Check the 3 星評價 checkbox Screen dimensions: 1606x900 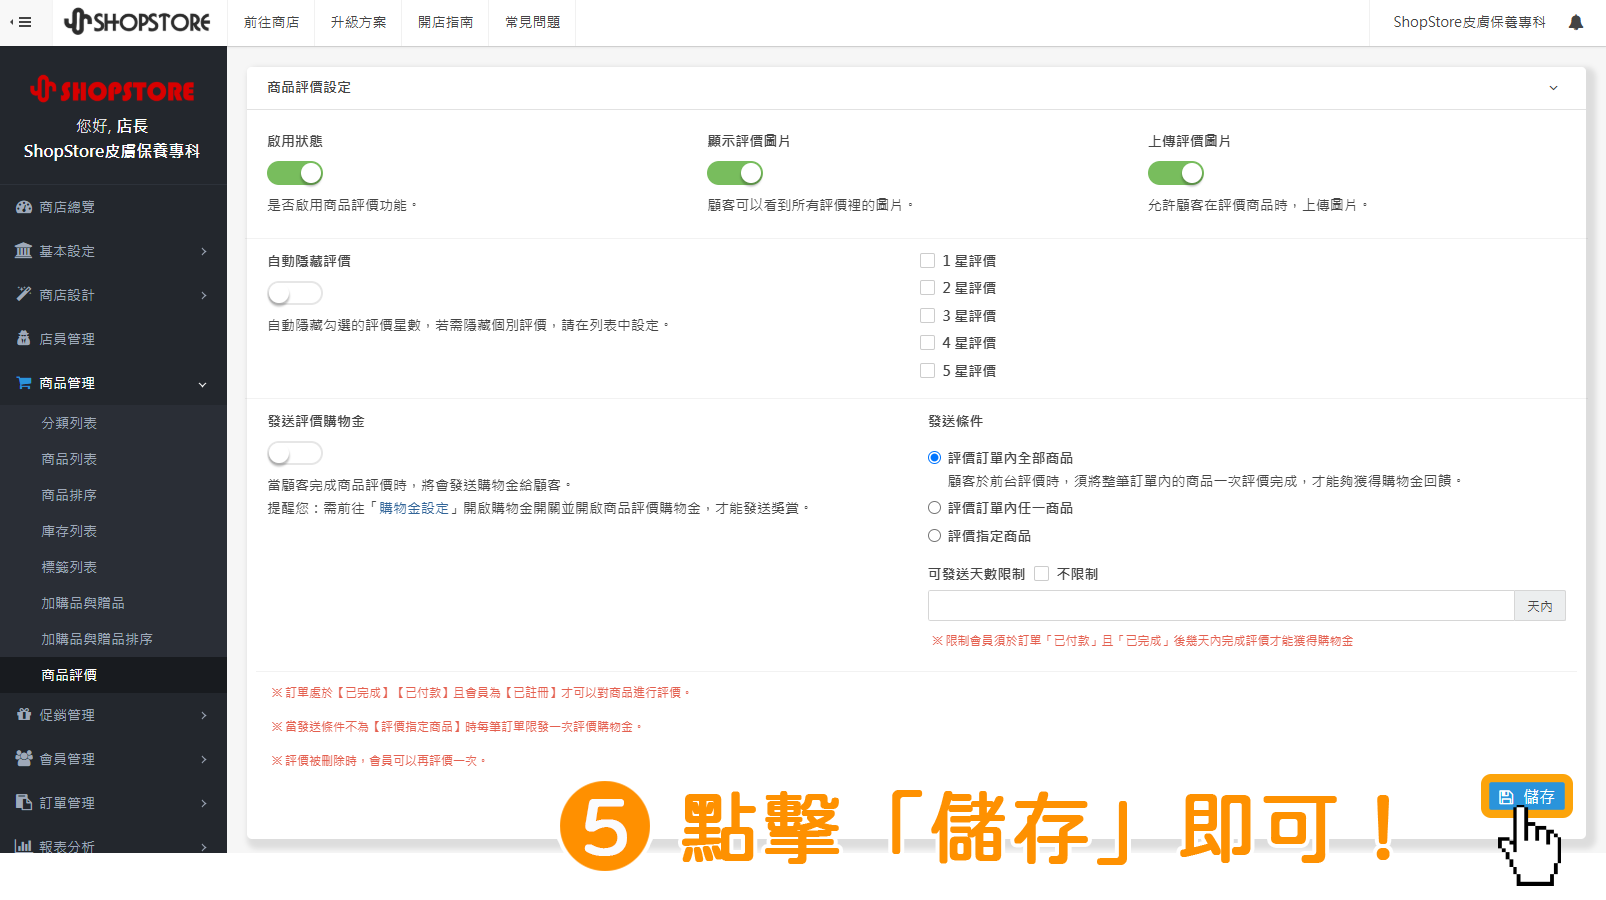pyautogui.click(x=927, y=316)
